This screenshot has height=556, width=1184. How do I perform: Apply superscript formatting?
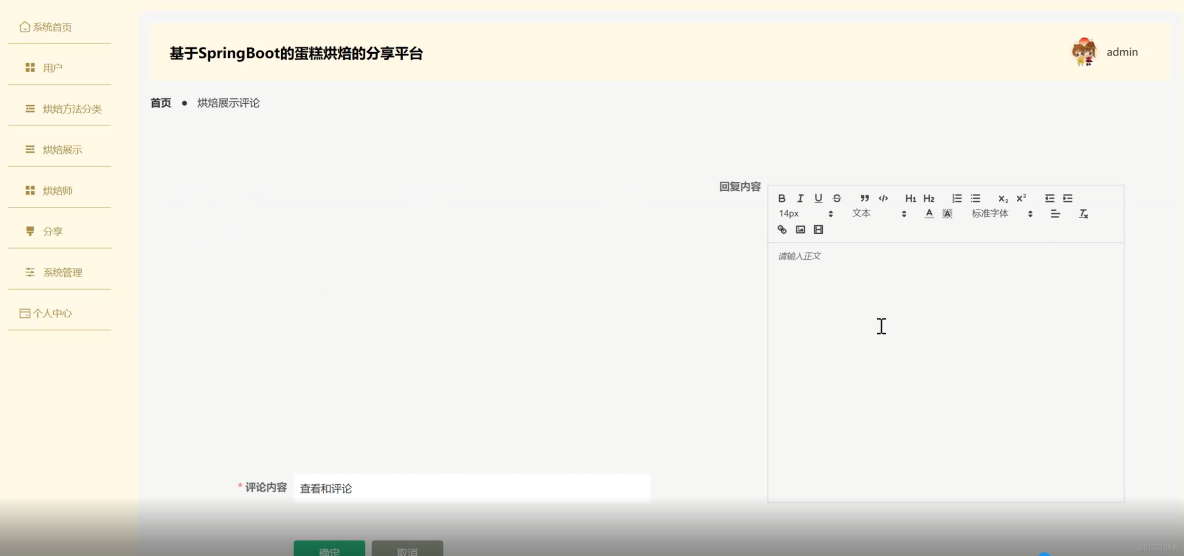tap(1021, 199)
